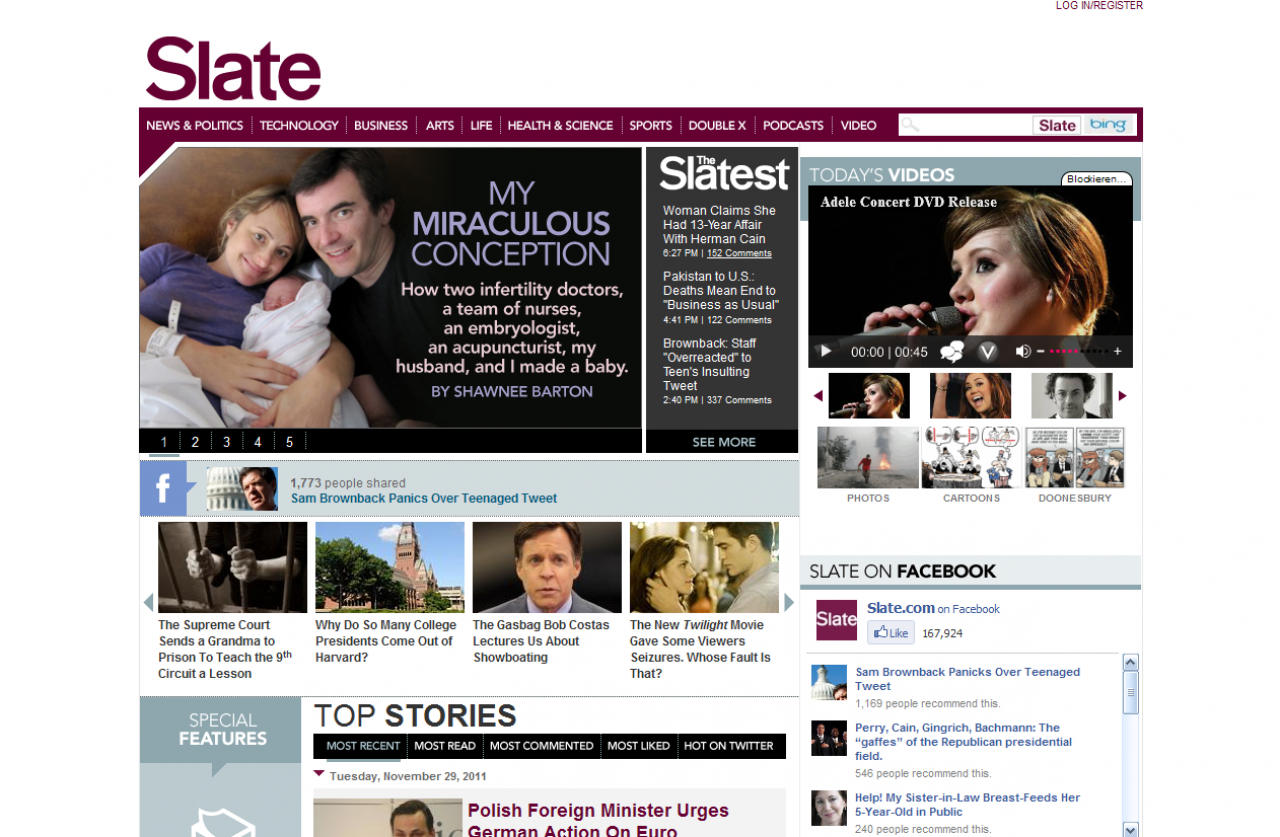This screenshot has height=837, width=1280.
Task: Open the Gasbag Bob Costas story
Action: point(541,641)
